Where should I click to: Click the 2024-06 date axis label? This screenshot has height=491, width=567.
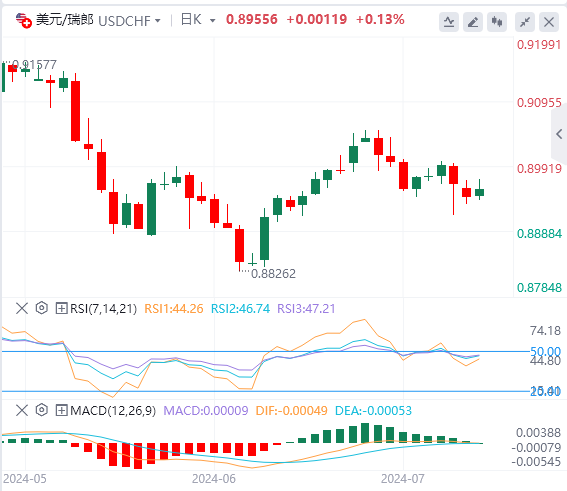(x=214, y=479)
